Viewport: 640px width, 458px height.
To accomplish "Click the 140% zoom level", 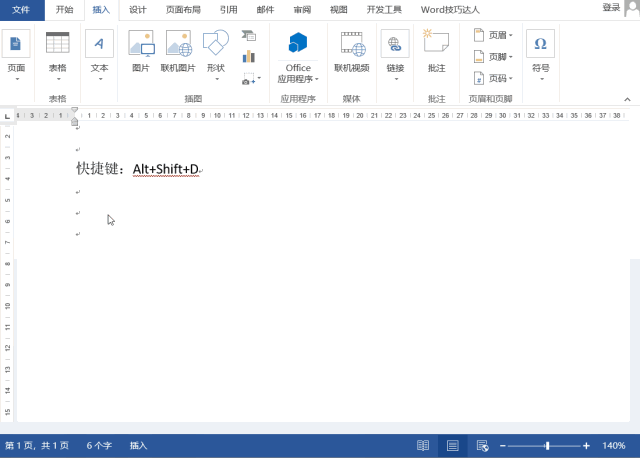I will [613, 446].
